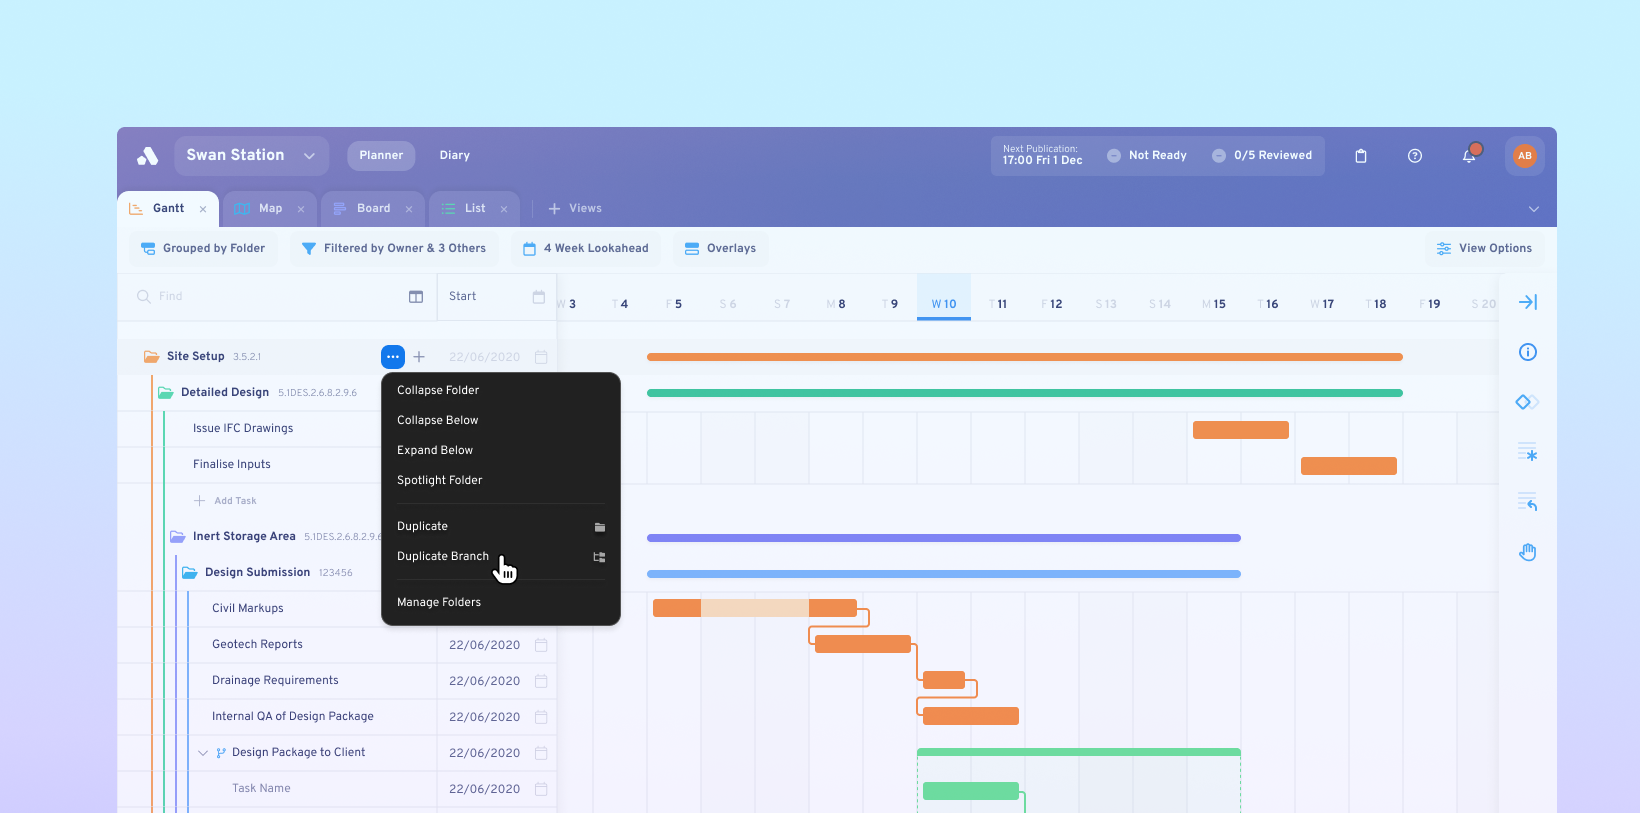Click the three-dots menu button for Site Setup
The width and height of the screenshot is (1640, 813).
(393, 357)
